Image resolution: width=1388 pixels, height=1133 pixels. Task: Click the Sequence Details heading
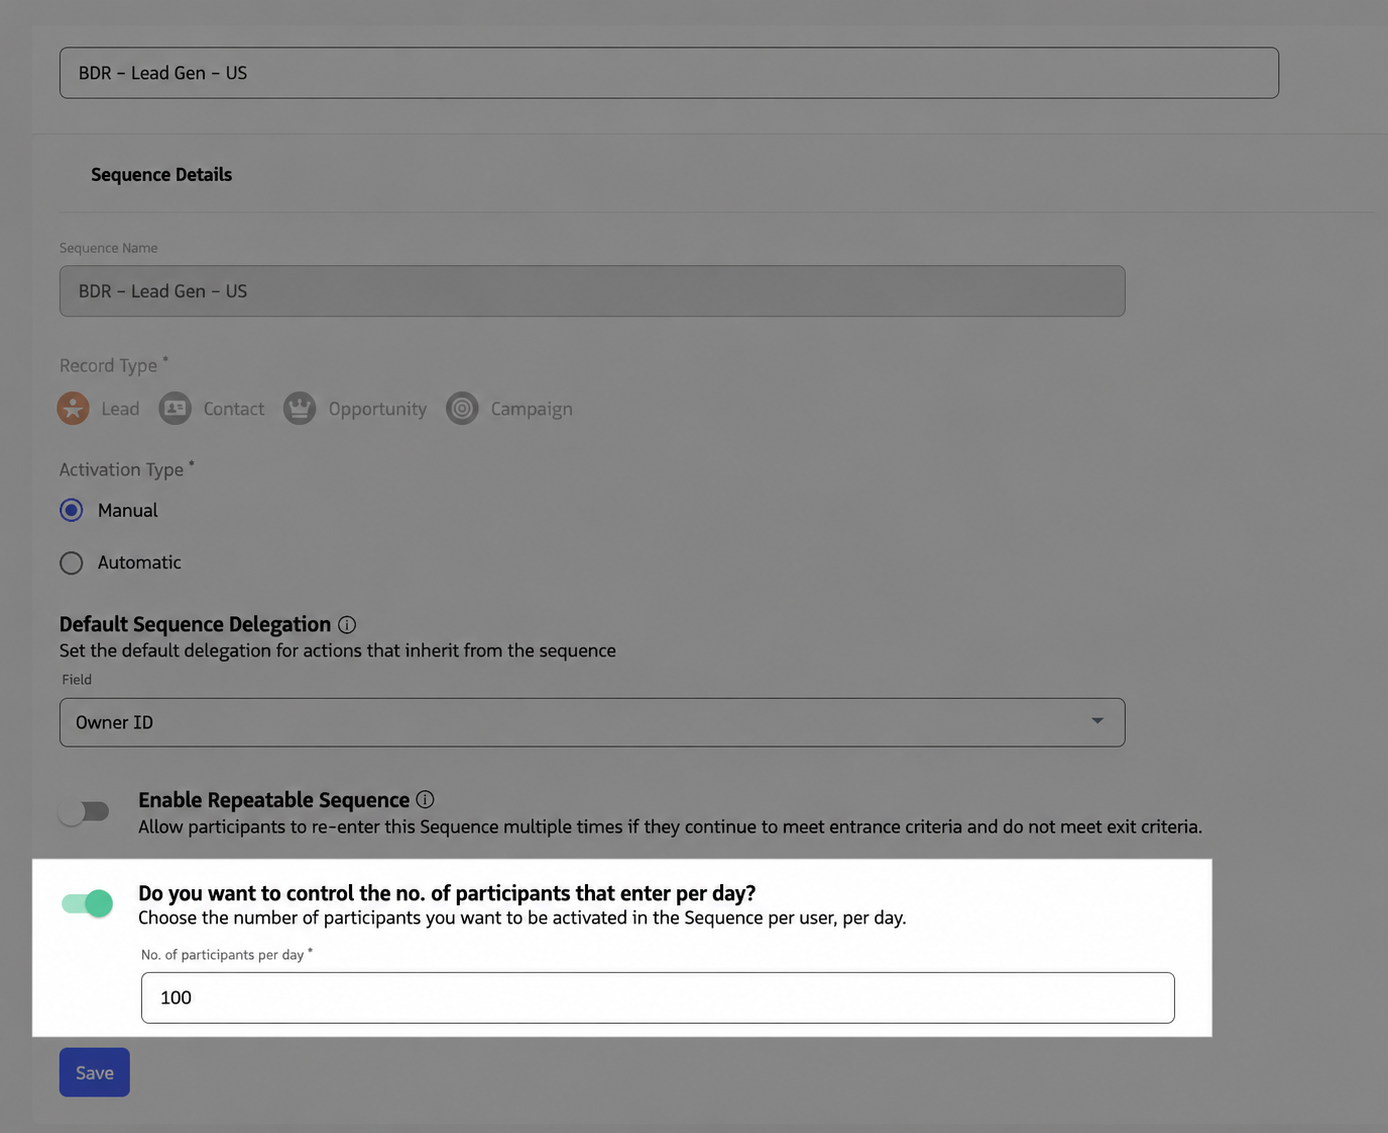161,175
